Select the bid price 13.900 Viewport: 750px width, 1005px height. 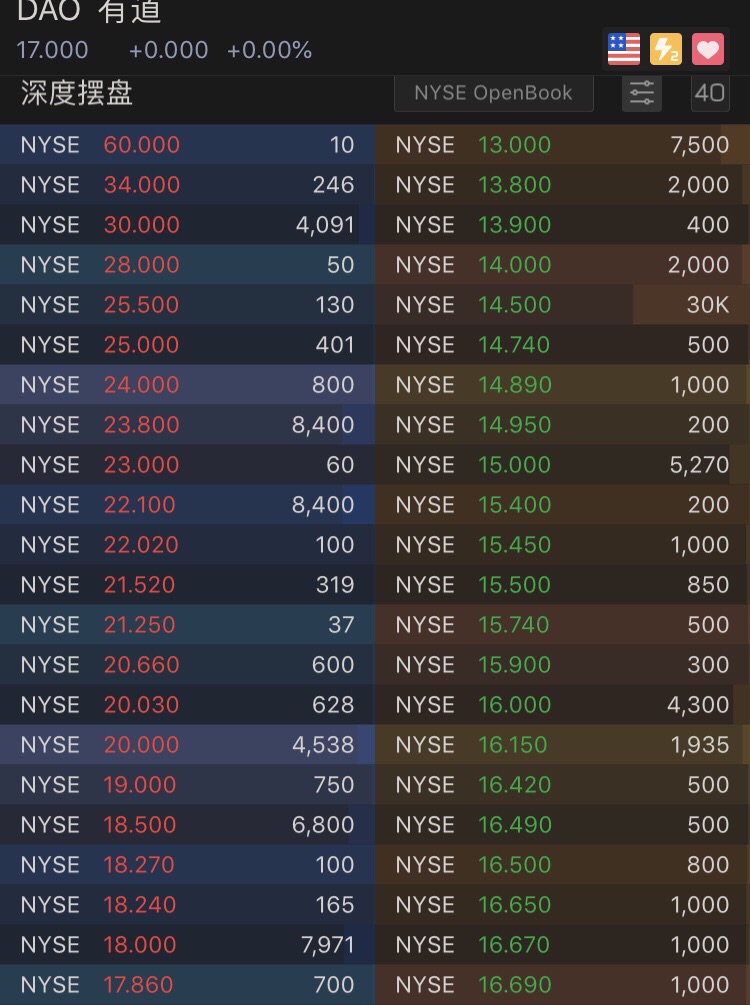(x=515, y=225)
